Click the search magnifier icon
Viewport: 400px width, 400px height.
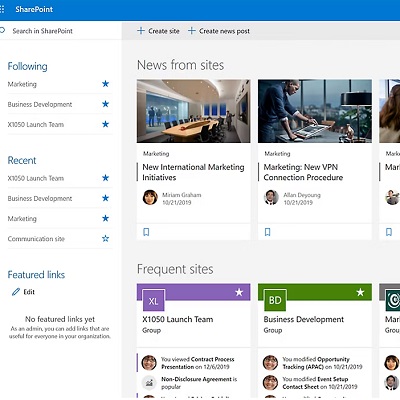click(x=3, y=30)
